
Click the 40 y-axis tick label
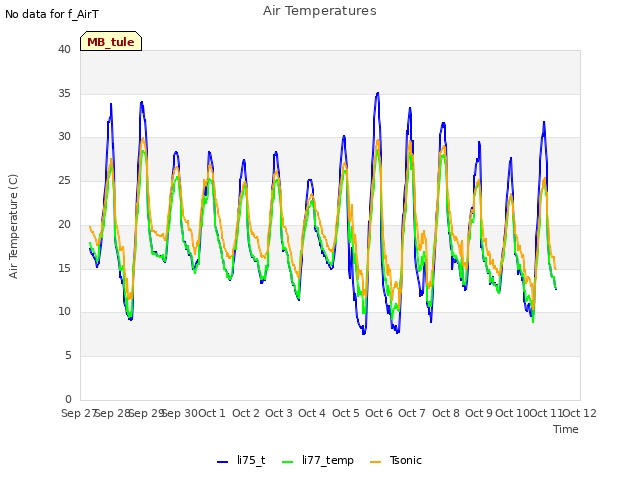click(64, 49)
